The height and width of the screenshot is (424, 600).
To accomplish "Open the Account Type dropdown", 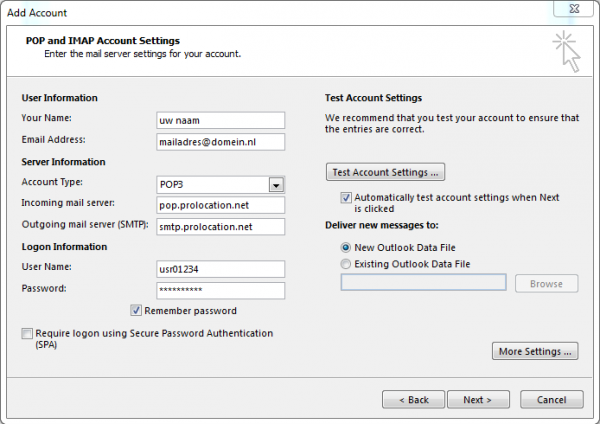I will pyautogui.click(x=274, y=184).
